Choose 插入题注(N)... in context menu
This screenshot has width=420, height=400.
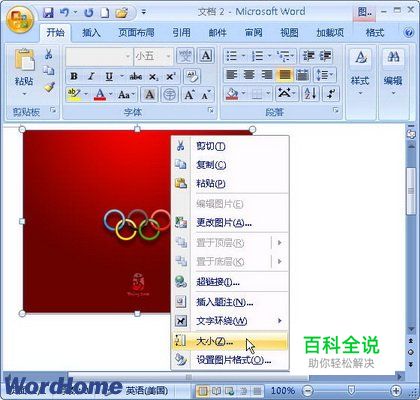tap(230, 302)
